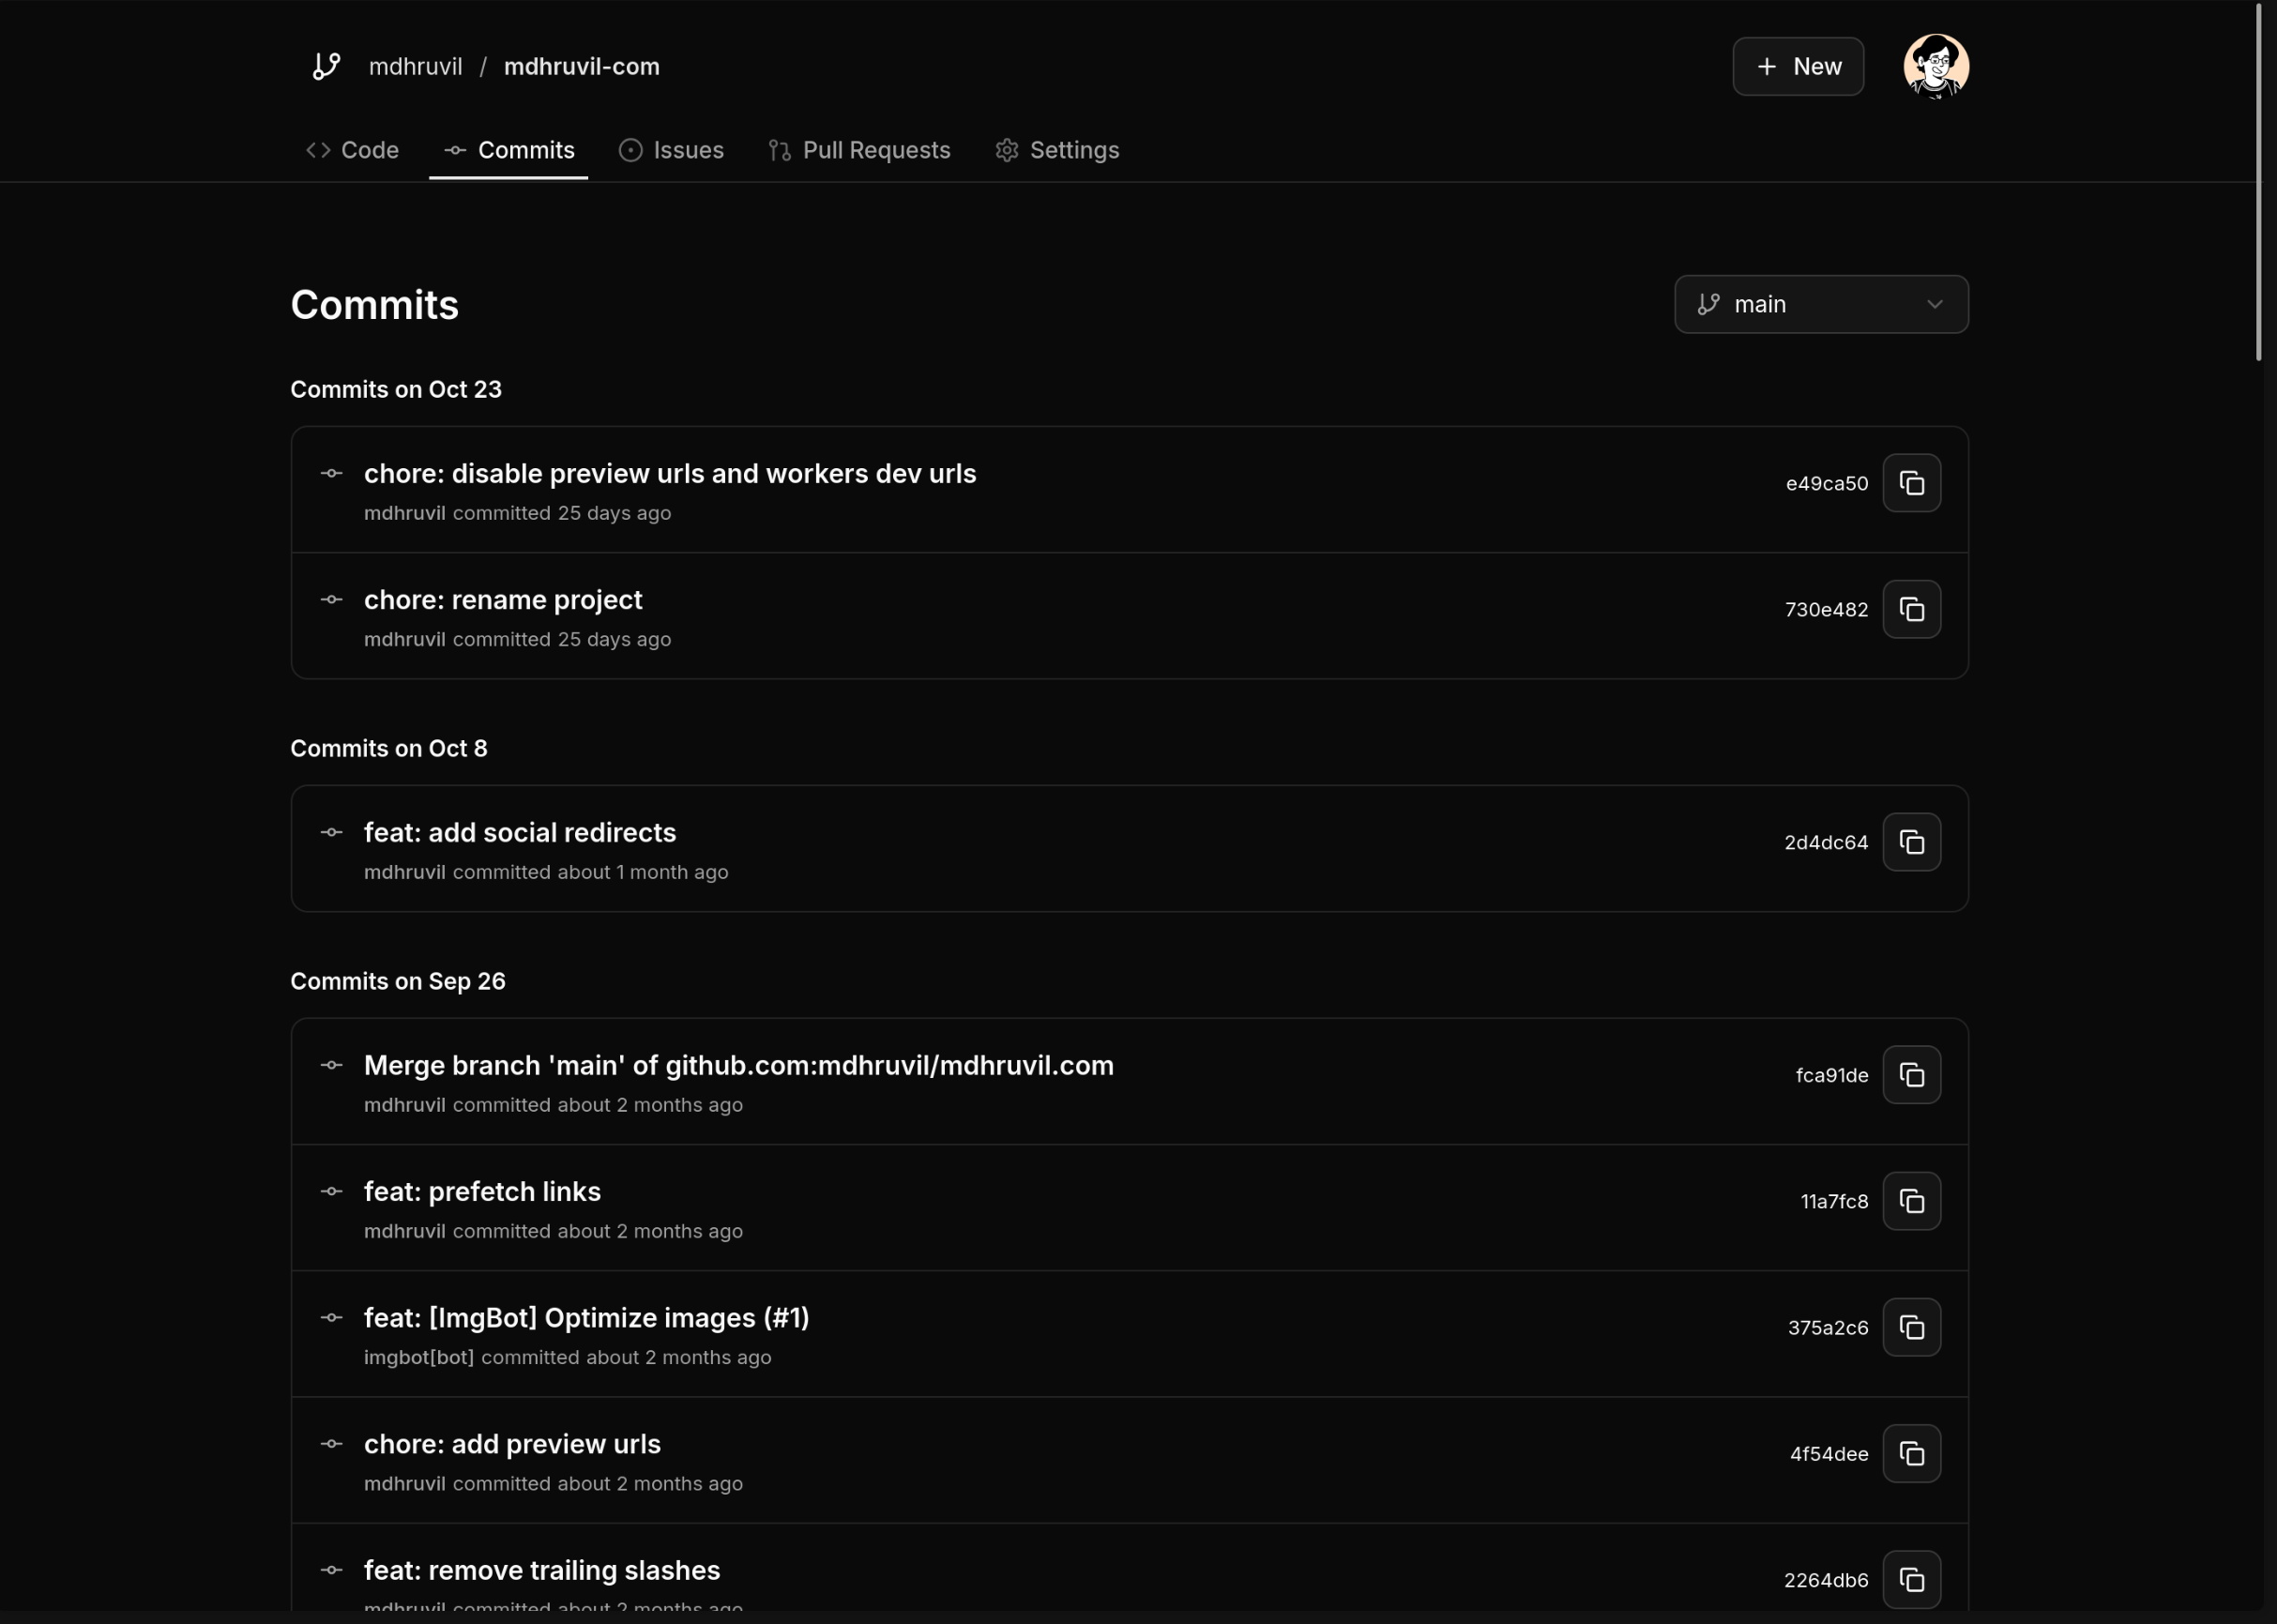Image resolution: width=2277 pixels, height=1624 pixels.
Task: Copy commit hash 375a2c6
Action: tap(1911, 1327)
